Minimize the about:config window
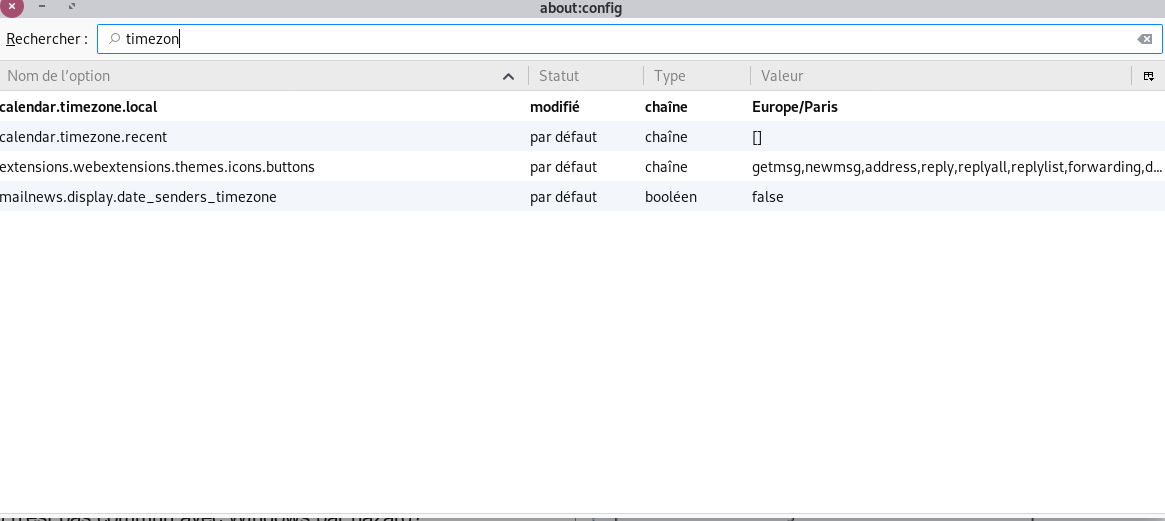This screenshot has width=1165, height=521. (42, 7)
